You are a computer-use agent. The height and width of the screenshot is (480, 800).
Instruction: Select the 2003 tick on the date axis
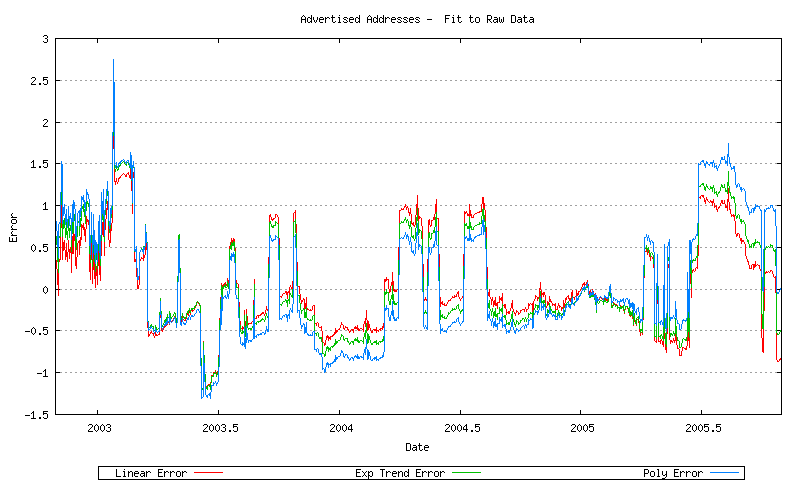[x=97, y=428]
